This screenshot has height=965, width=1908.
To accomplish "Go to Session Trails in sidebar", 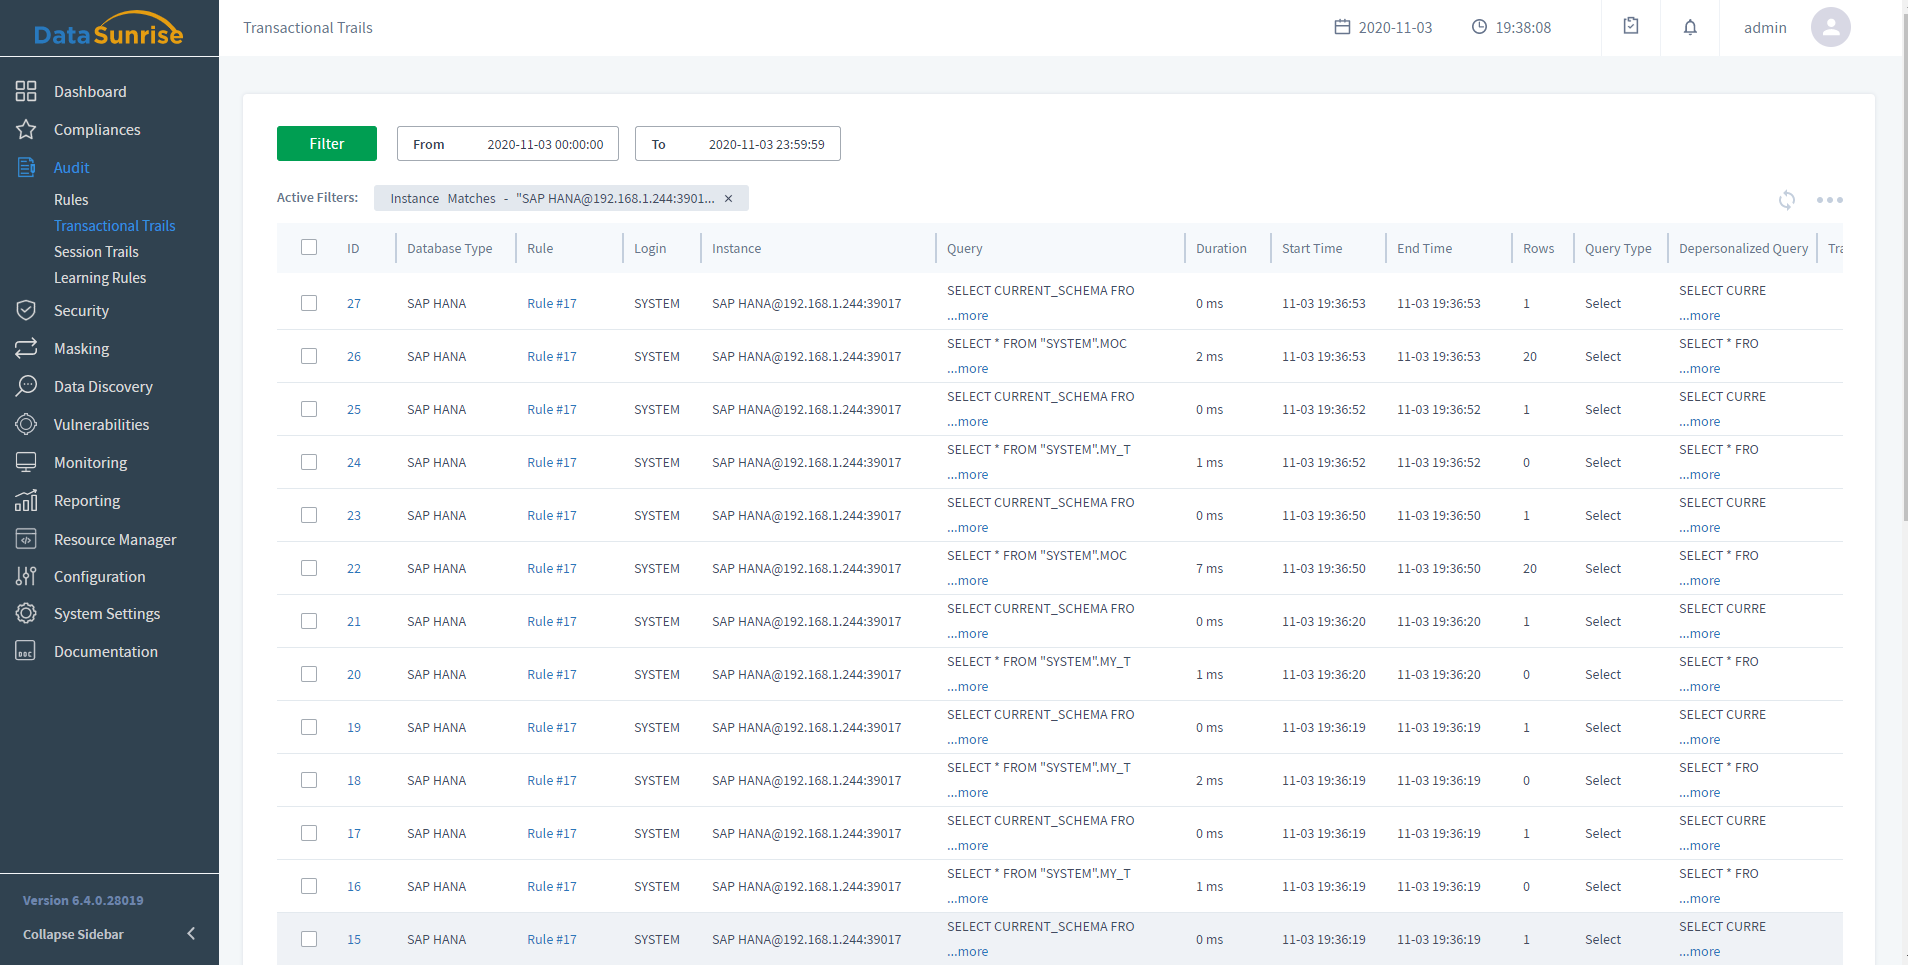I will pos(96,252).
